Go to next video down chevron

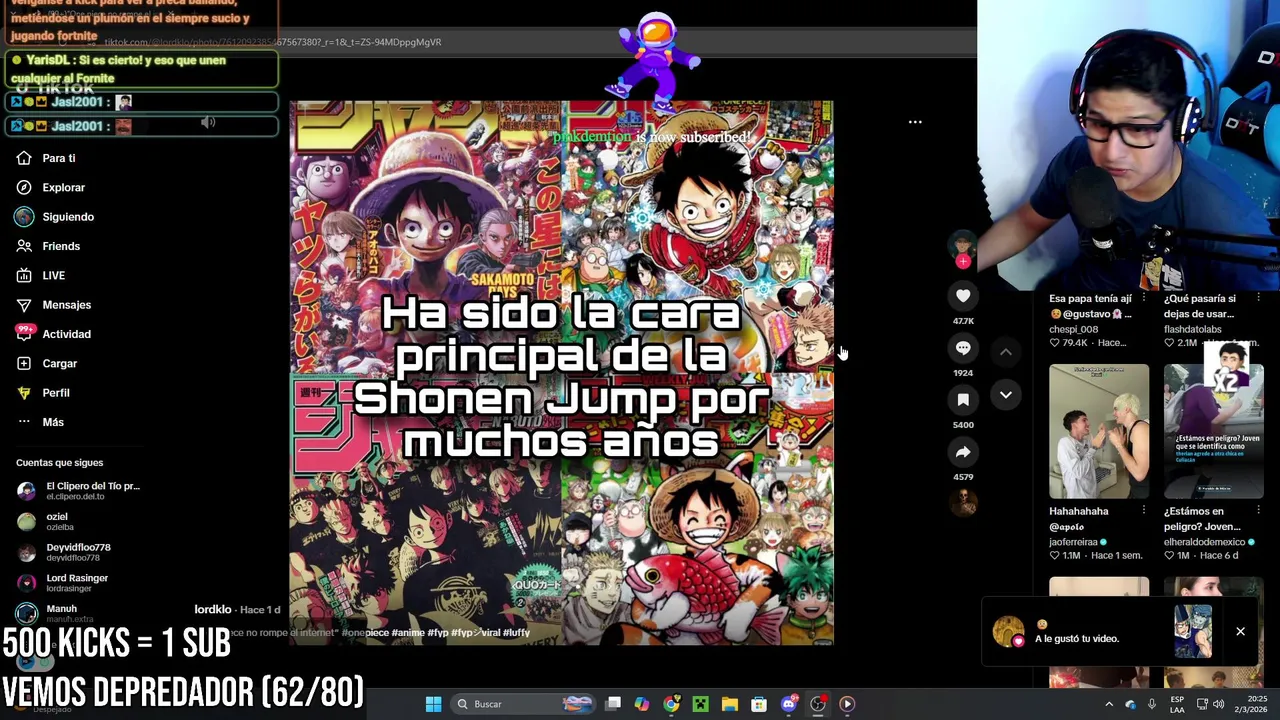[x=1006, y=395]
